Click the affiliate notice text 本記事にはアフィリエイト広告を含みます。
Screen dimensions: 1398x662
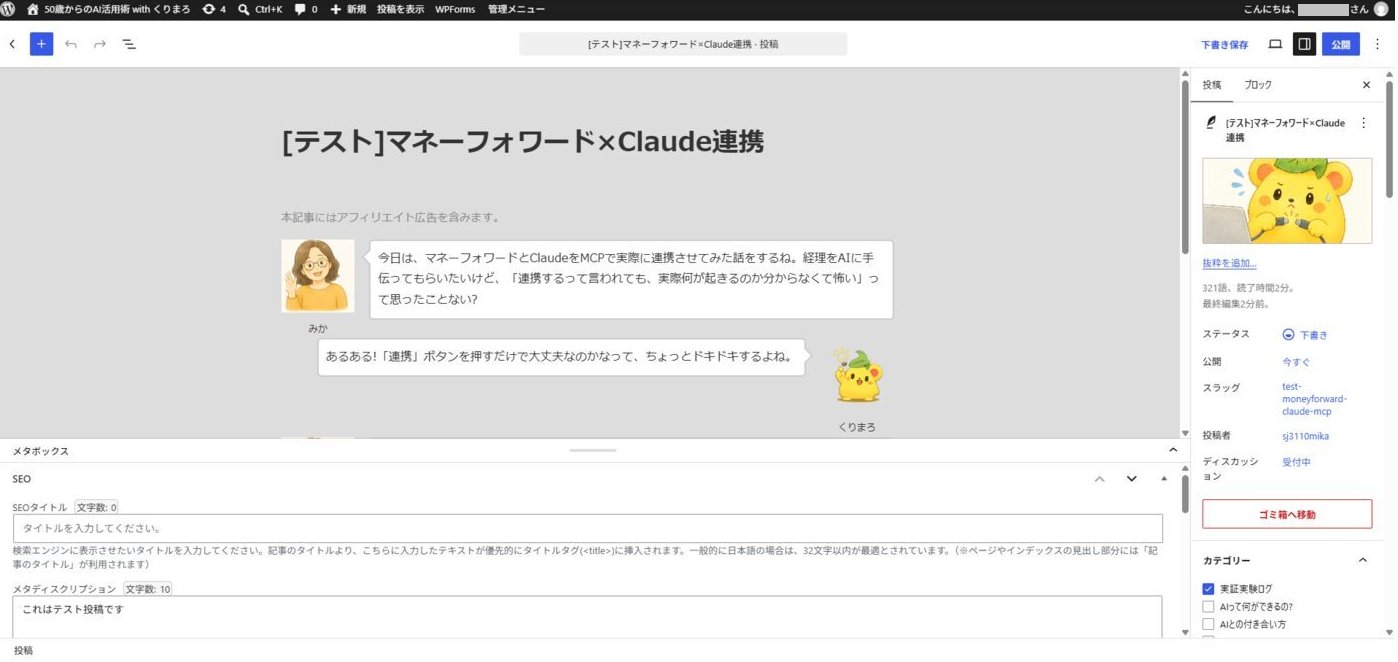coord(390,217)
